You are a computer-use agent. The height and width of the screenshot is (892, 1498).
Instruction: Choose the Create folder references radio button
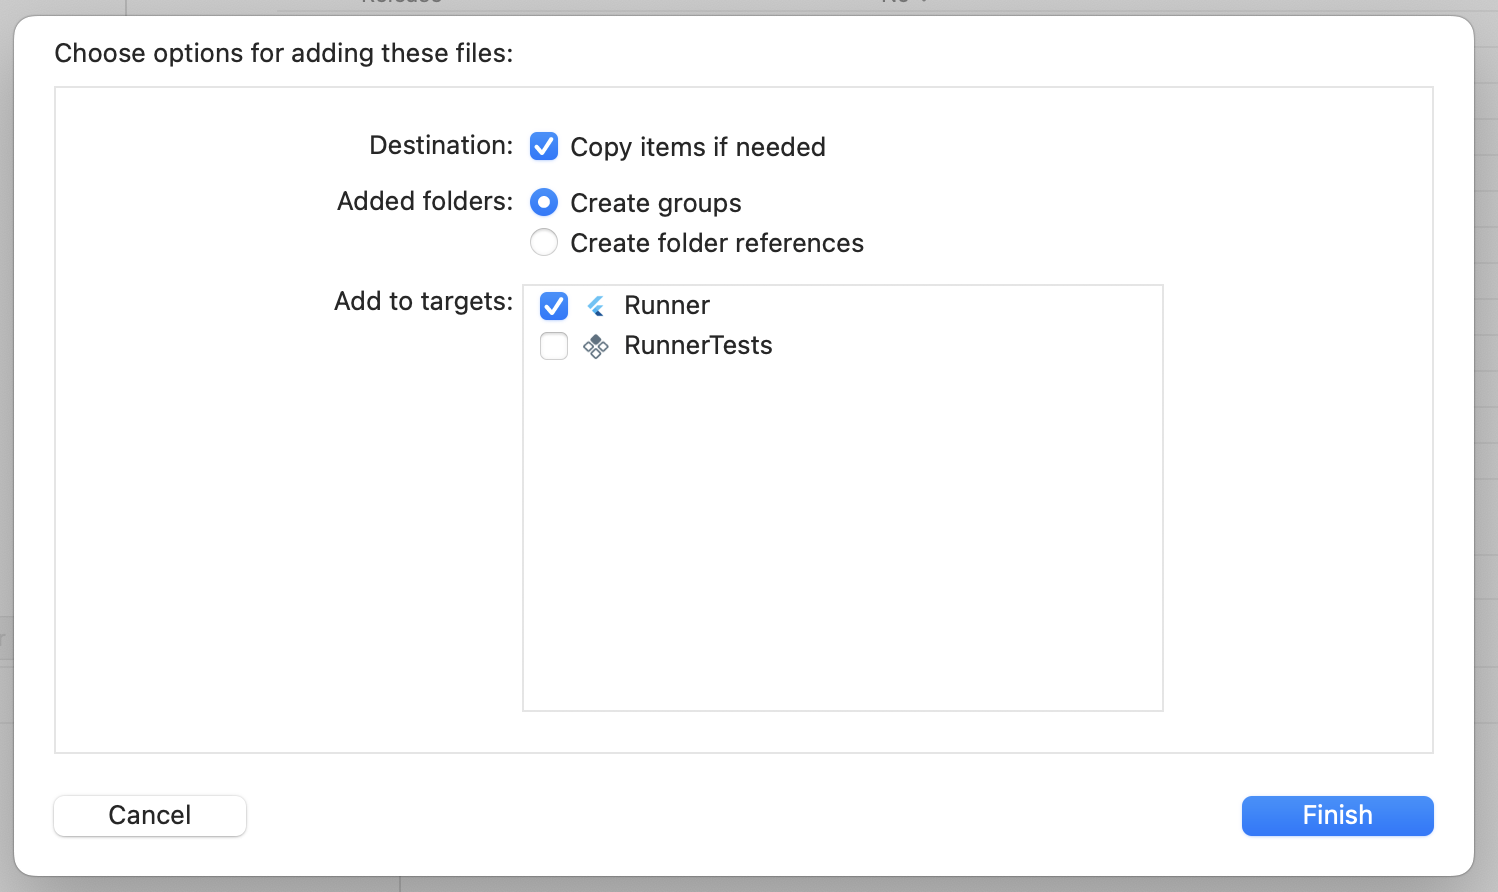(544, 243)
